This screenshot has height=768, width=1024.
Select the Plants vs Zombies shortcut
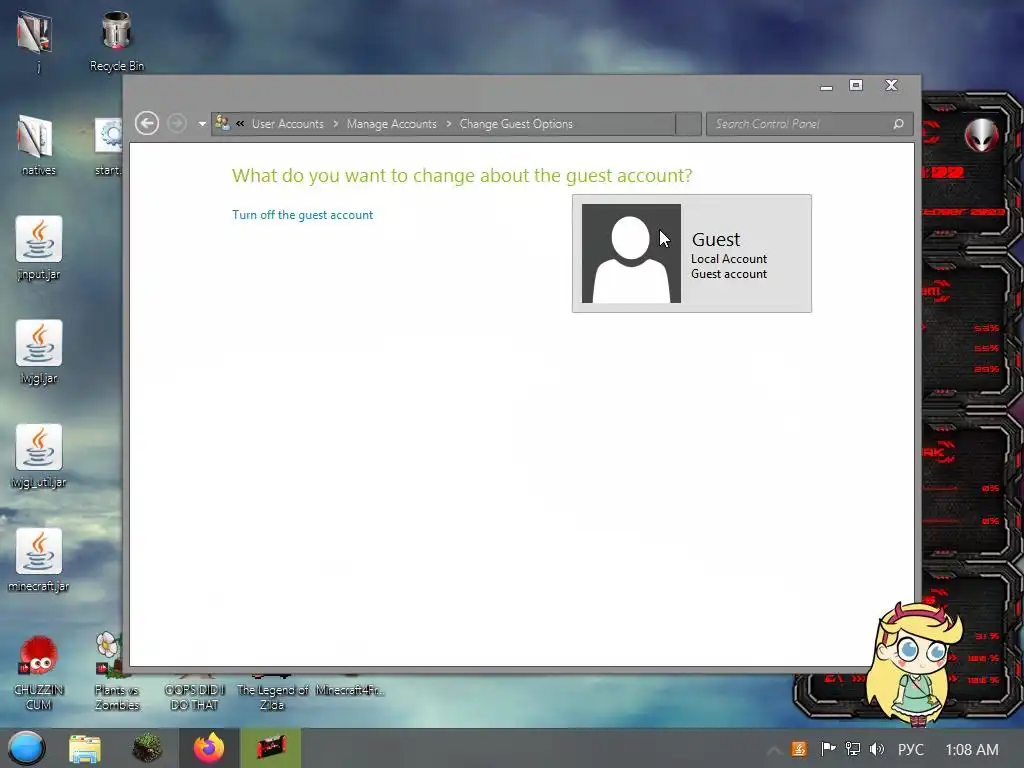(x=116, y=673)
